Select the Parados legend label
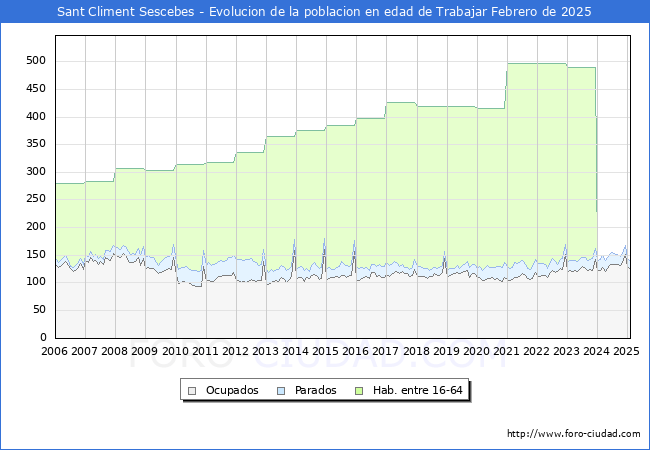Image resolution: width=650 pixels, height=450 pixels. (x=315, y=390)
